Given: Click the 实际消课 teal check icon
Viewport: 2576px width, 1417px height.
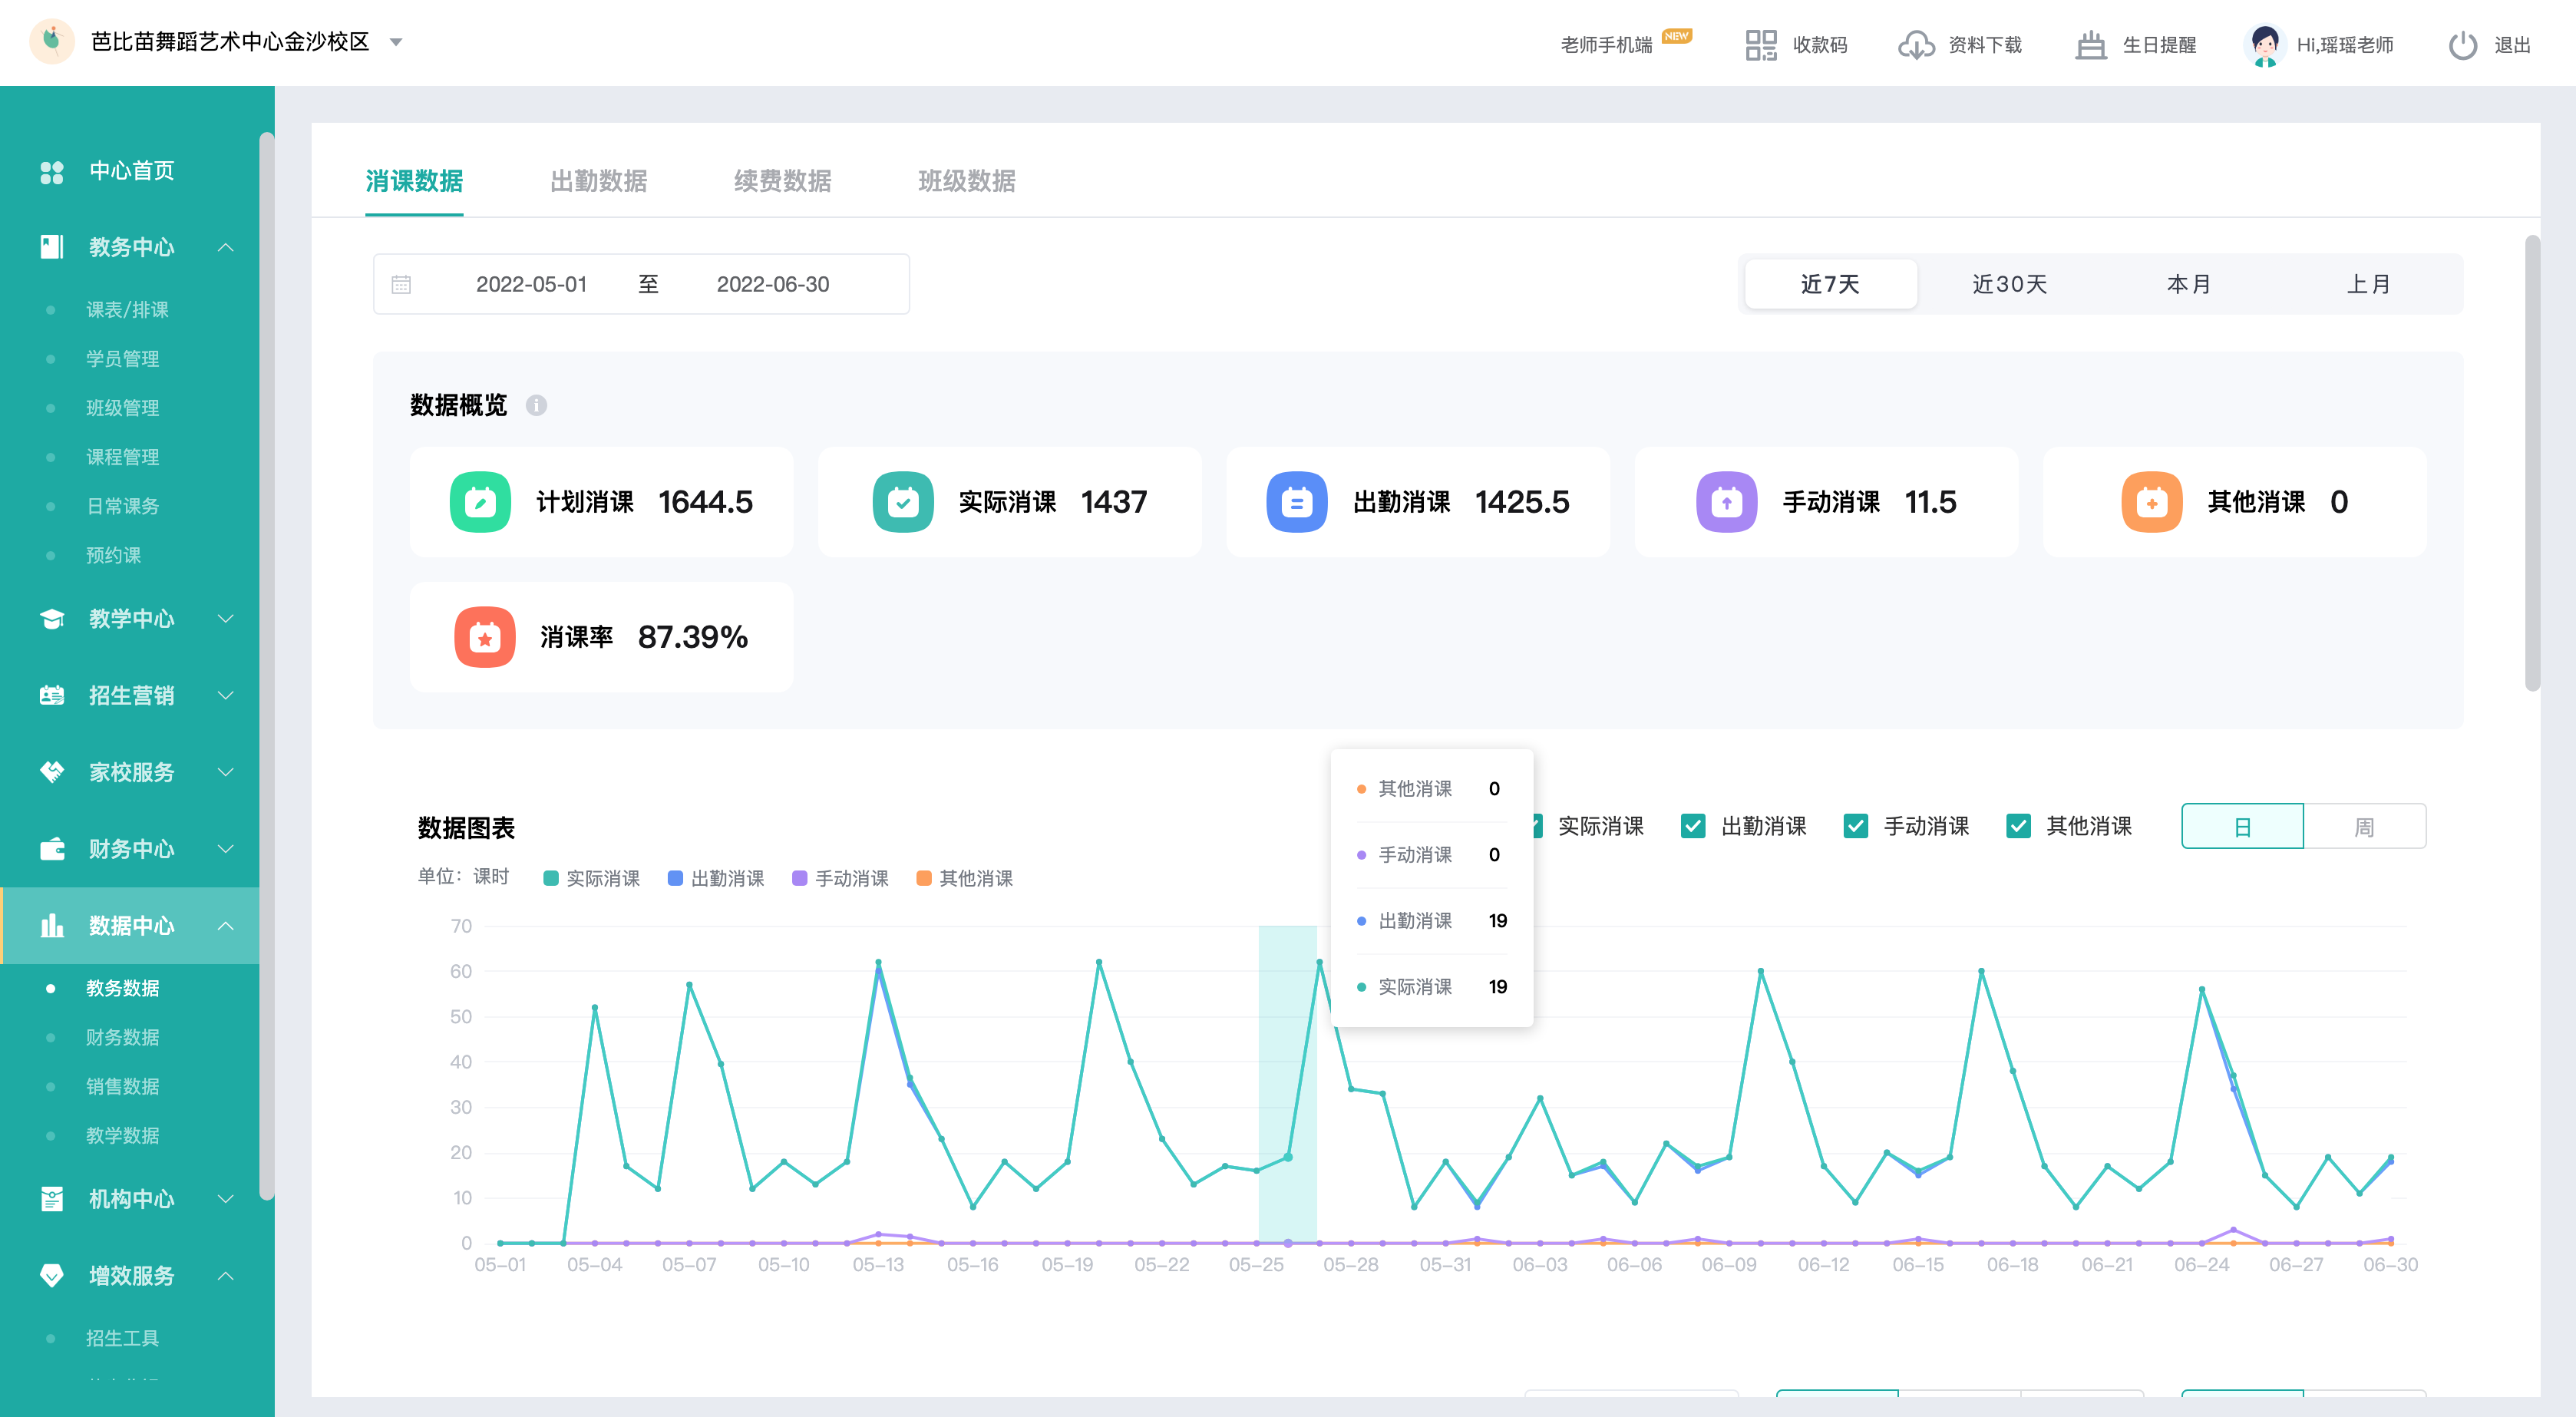Looking at the screenshot, I should (x=903, y=502).
